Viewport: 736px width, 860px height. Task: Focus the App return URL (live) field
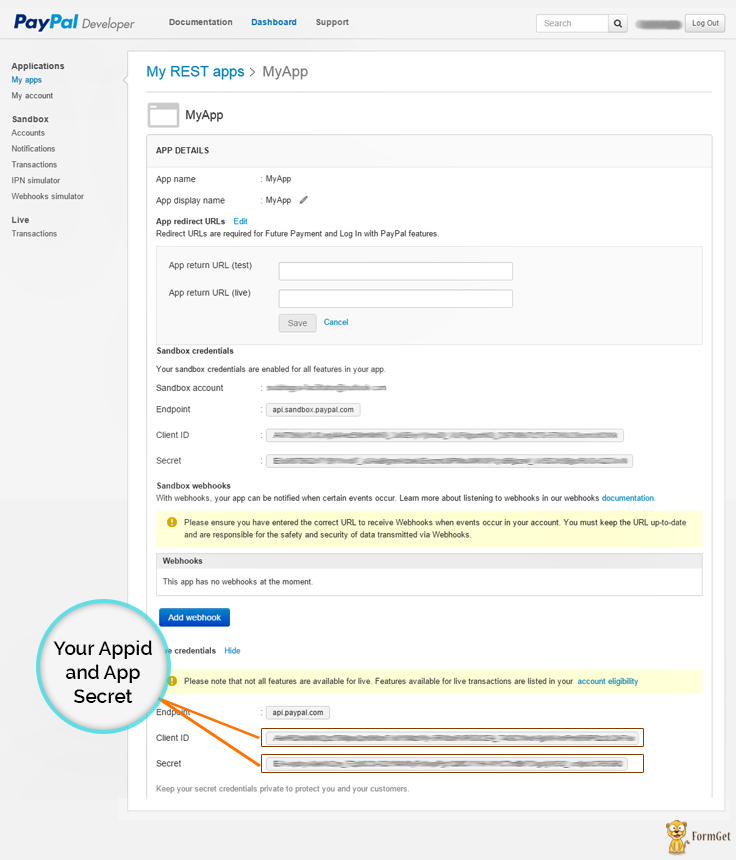[395, 298]
